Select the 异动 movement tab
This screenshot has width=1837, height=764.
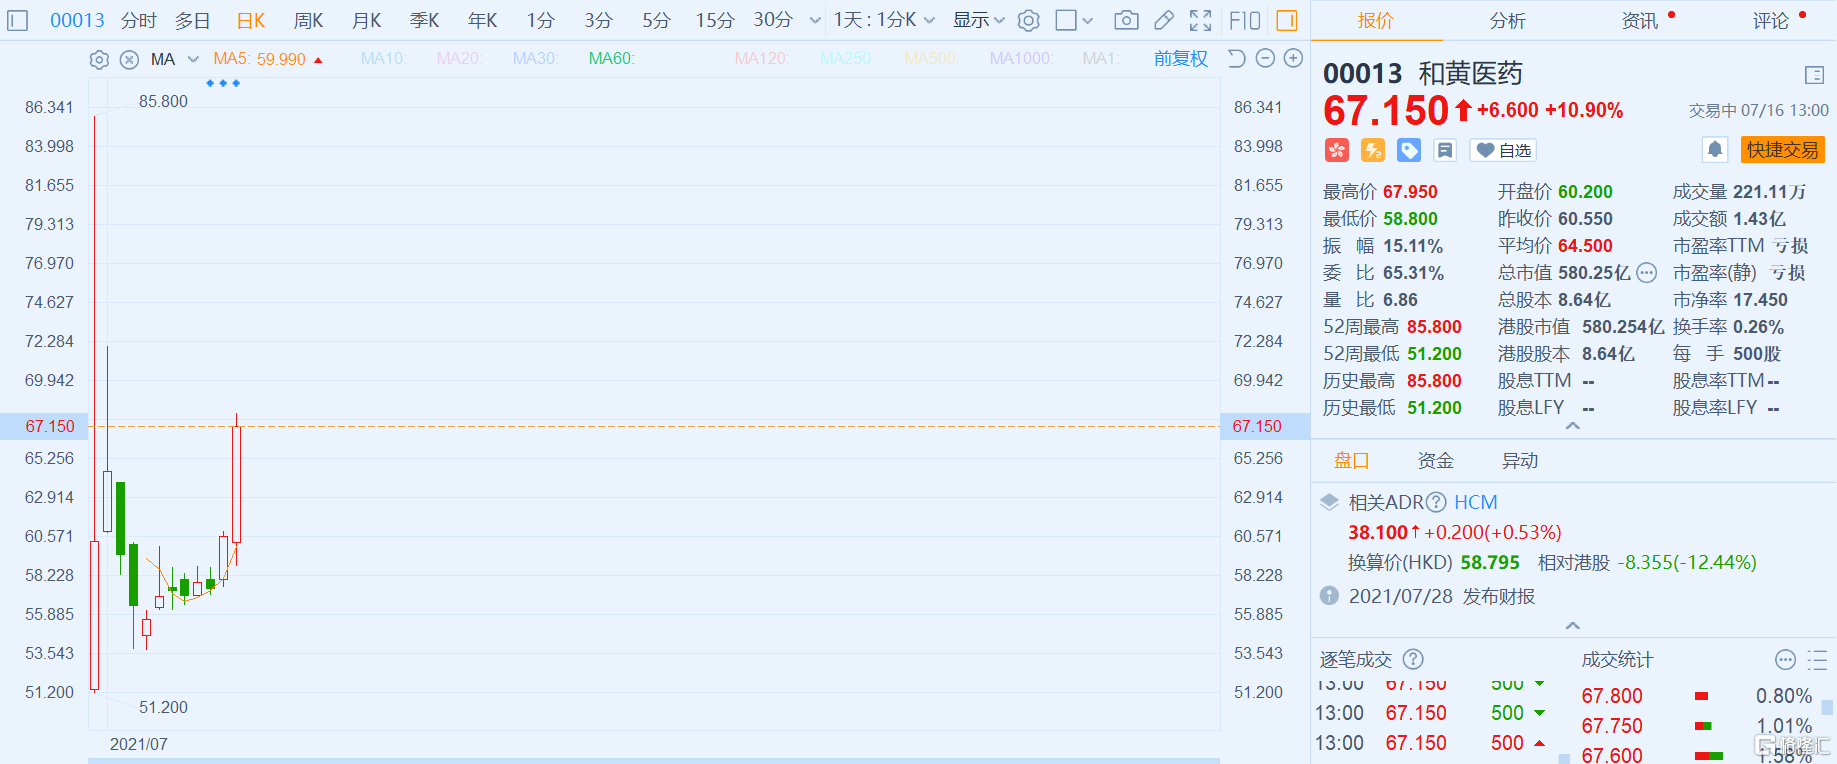pyautogui.click(x=1520, y=461)
